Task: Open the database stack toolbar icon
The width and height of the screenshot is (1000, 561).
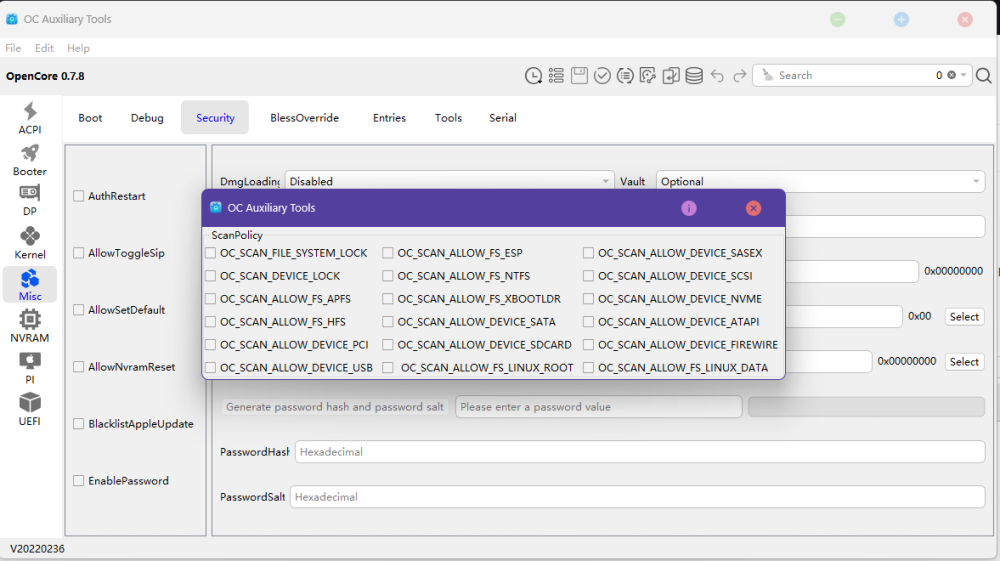Action: click(694, 76)
